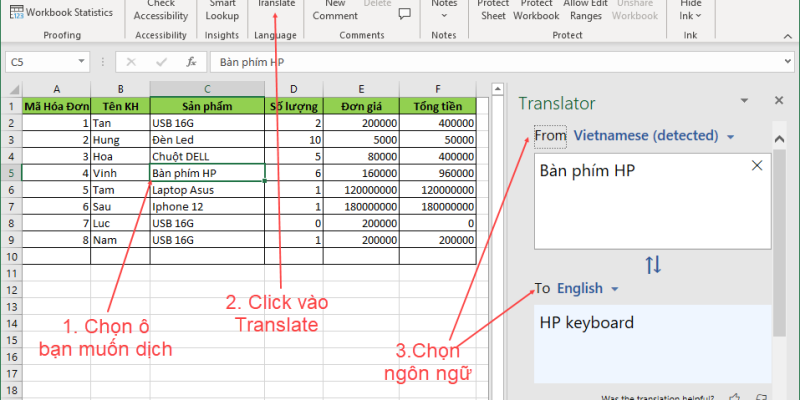Click the thumbs up feedback icon
800x400 pixels.
(x=736, y=396)
